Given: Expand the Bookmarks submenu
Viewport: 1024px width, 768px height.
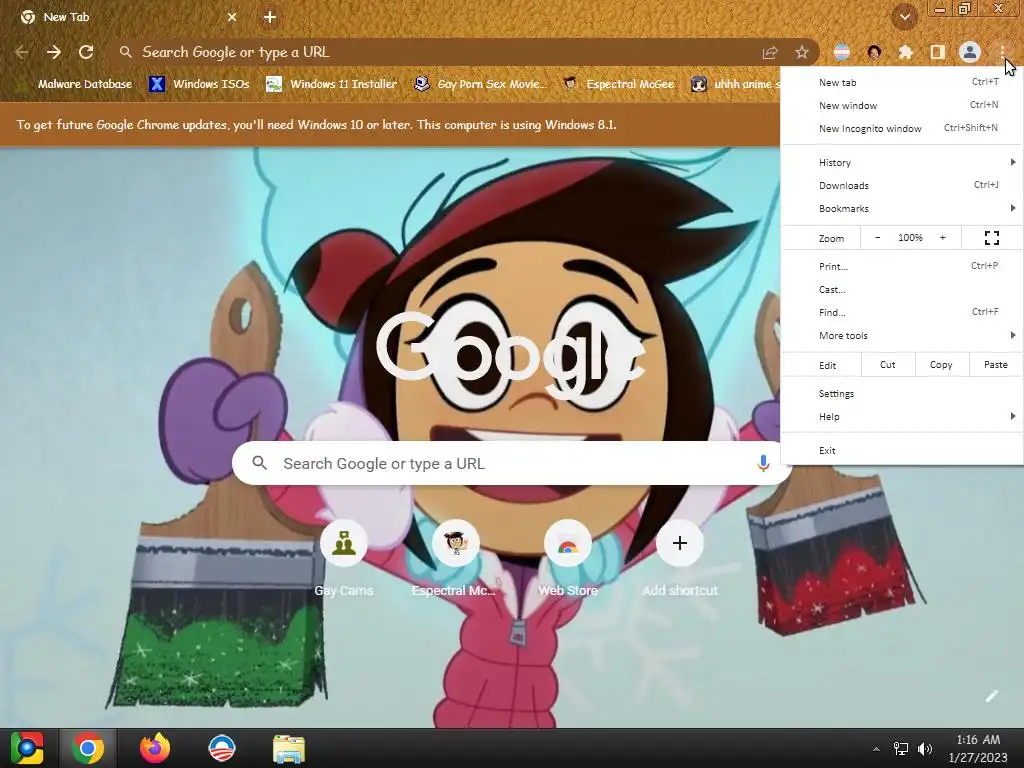Looking at the screenshot, I should pos(902,208).
